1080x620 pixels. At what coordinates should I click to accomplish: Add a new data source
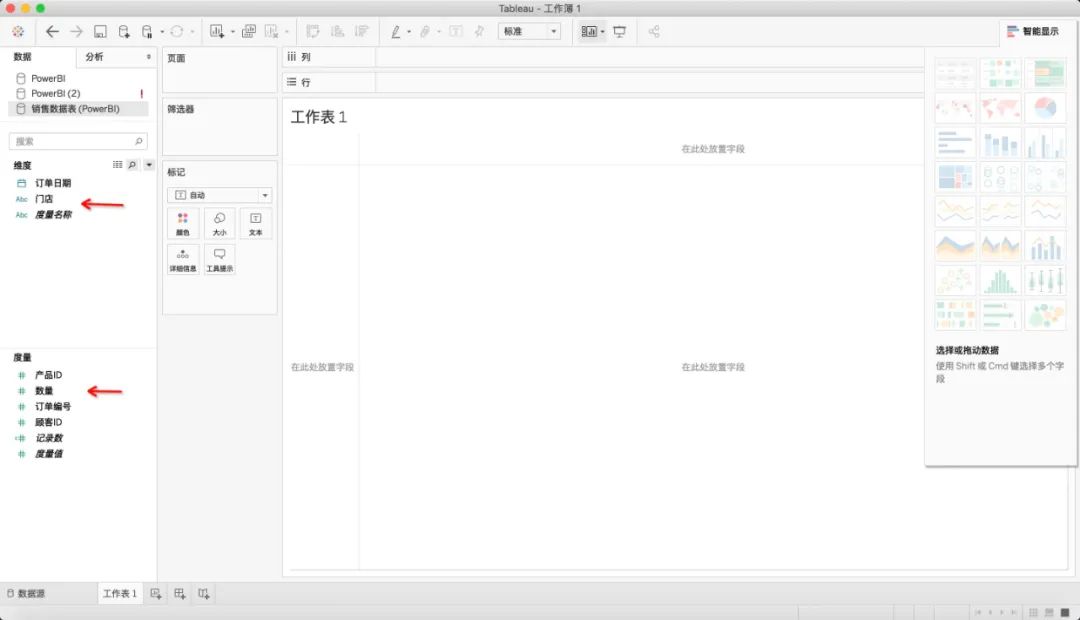(x=124, y=32)
